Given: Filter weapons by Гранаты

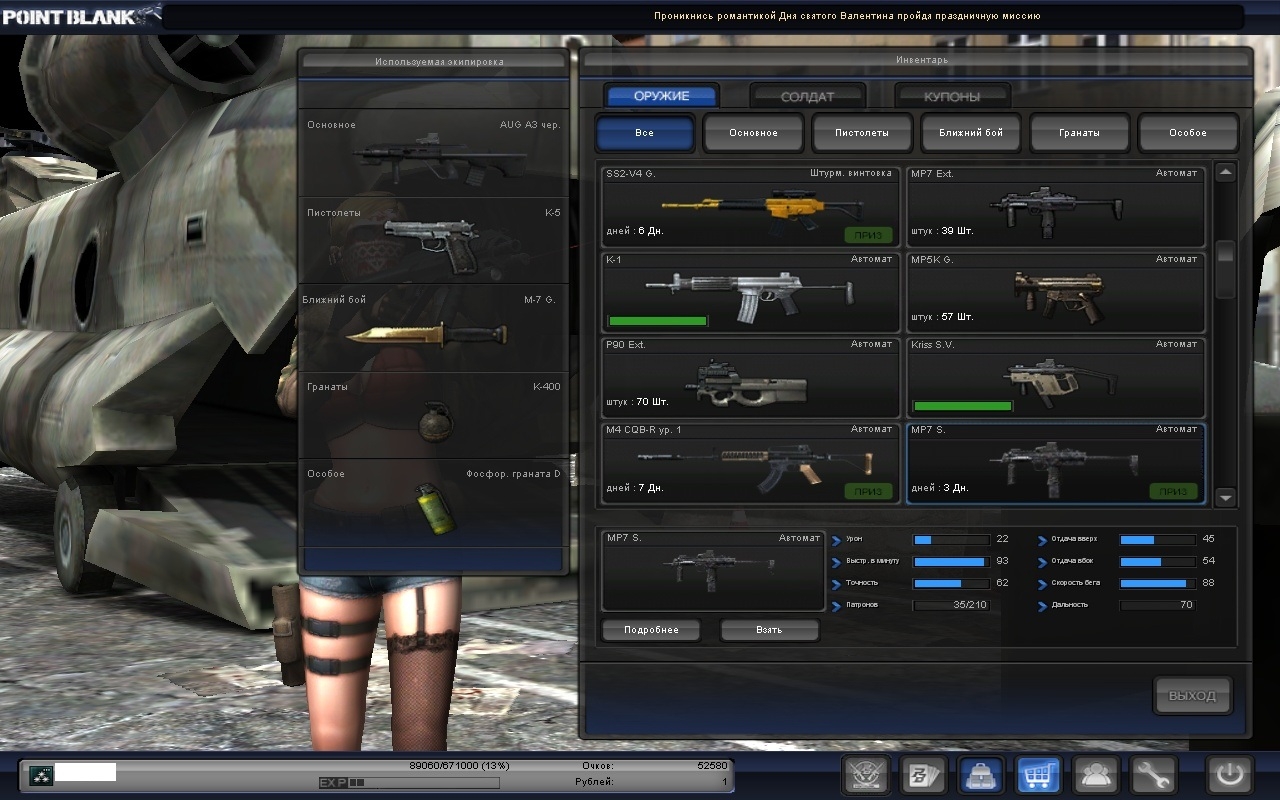Looking at the screenshot, I should (1080, 133).
